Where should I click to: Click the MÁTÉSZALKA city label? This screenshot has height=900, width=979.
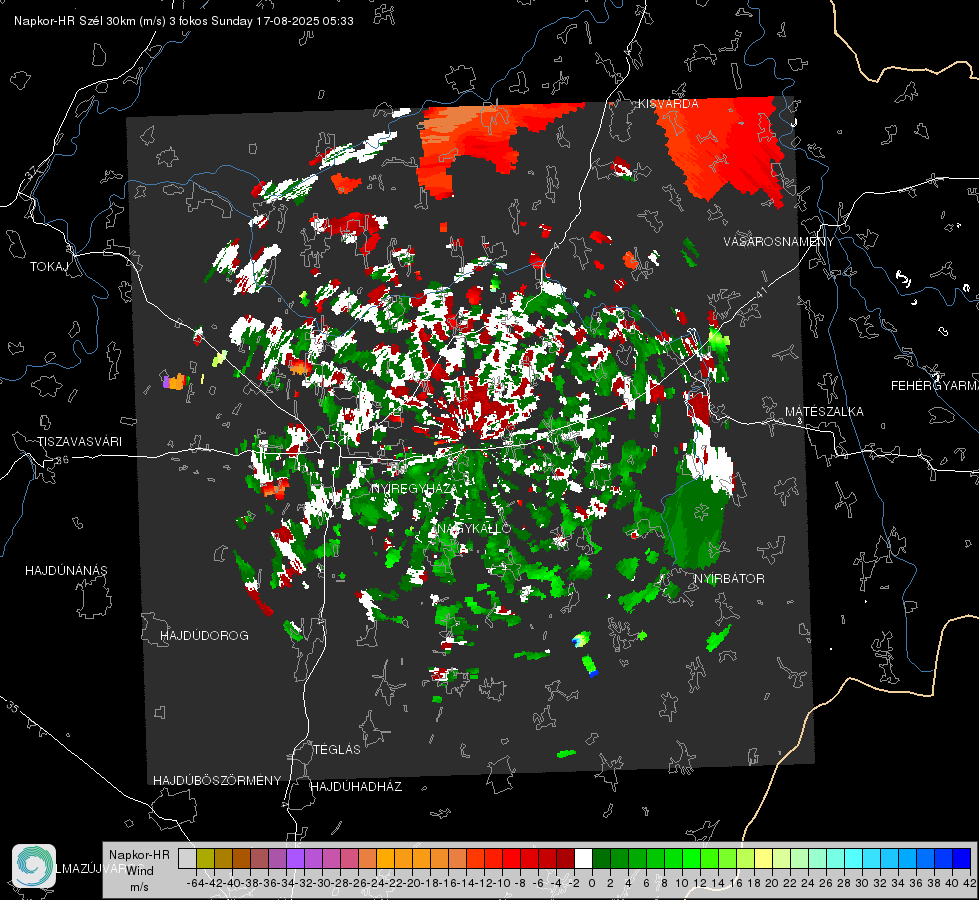pyautogui.click(x=824, y=412)
